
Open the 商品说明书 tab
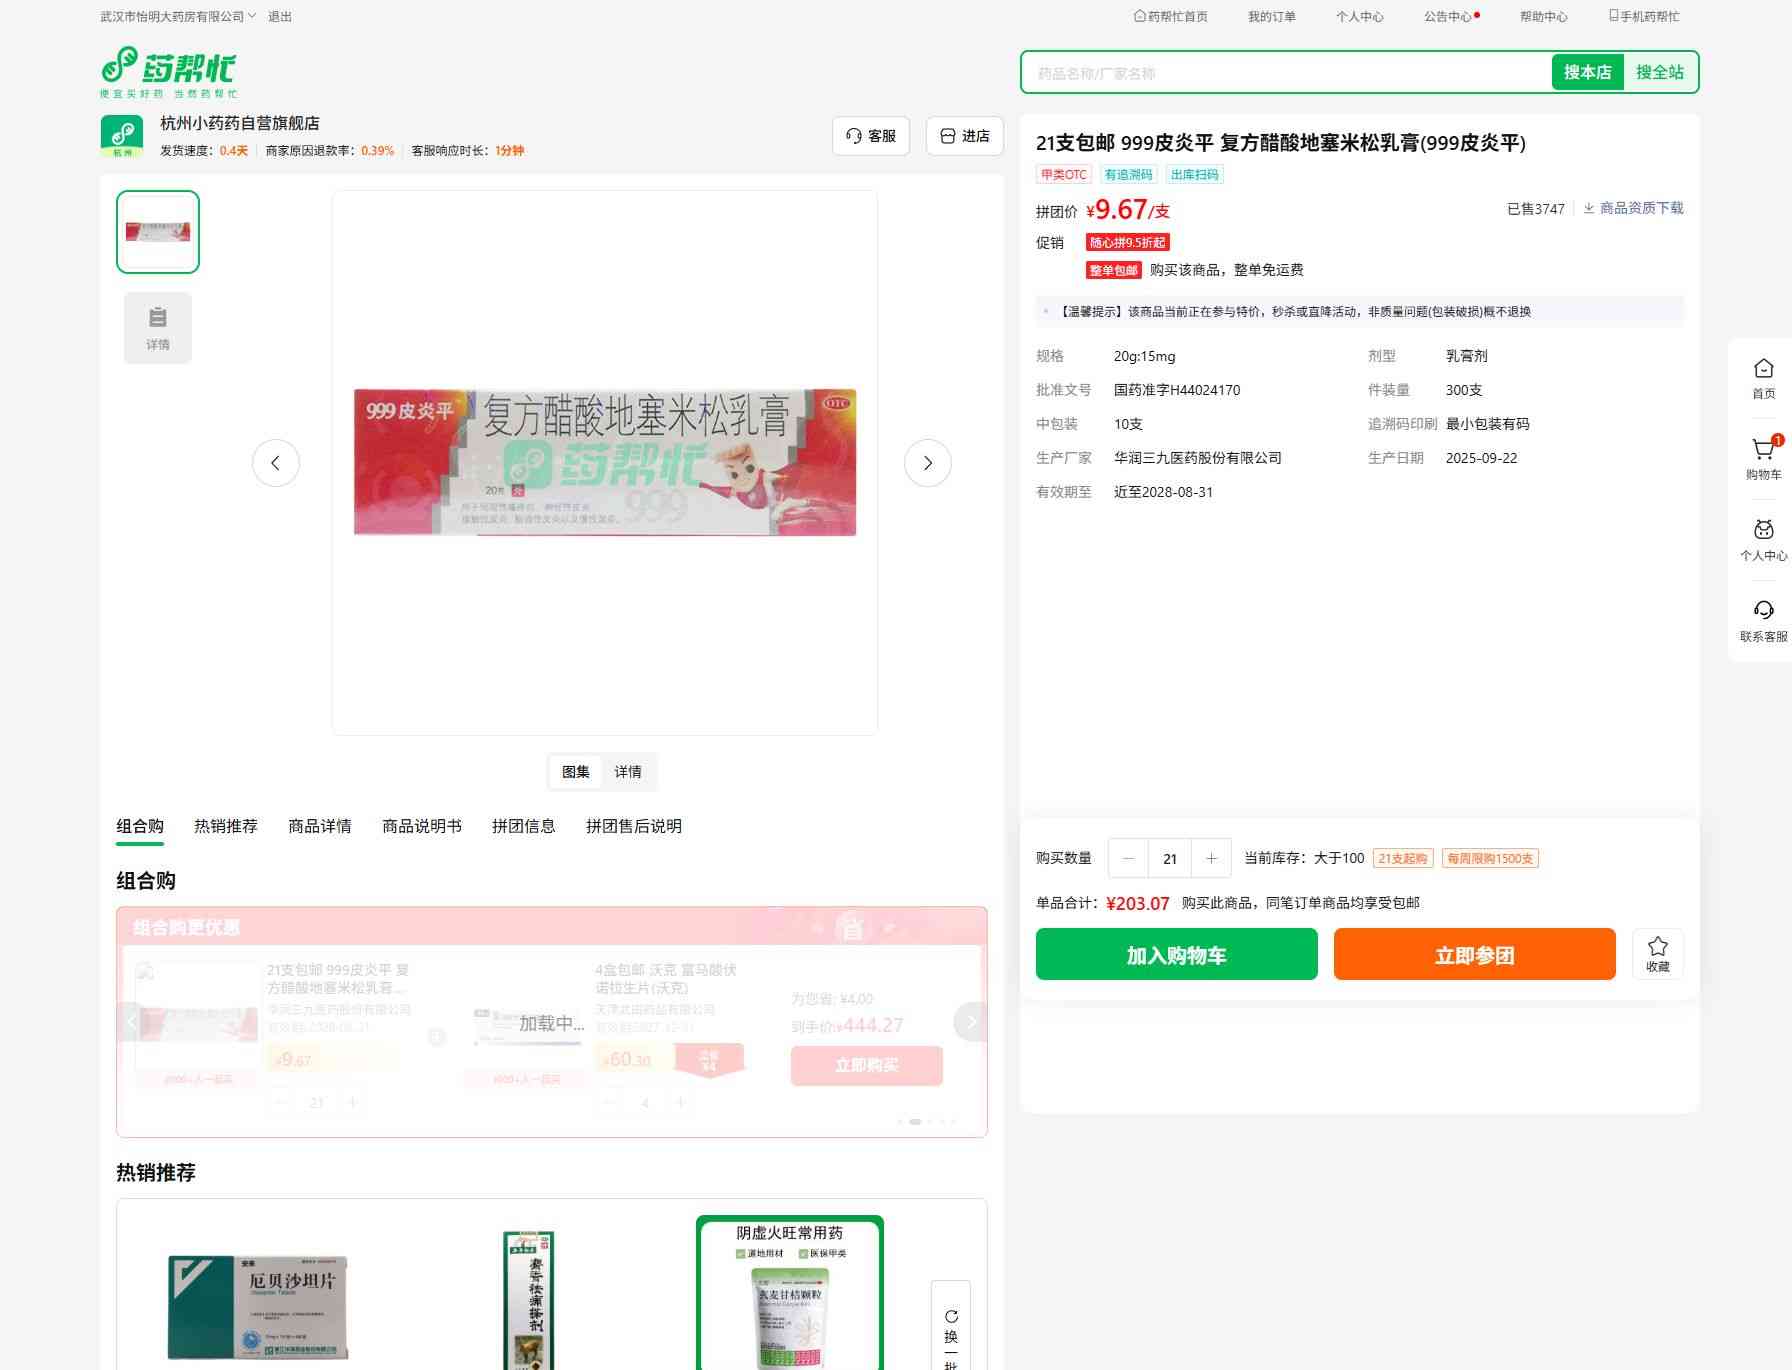(422, 826)
